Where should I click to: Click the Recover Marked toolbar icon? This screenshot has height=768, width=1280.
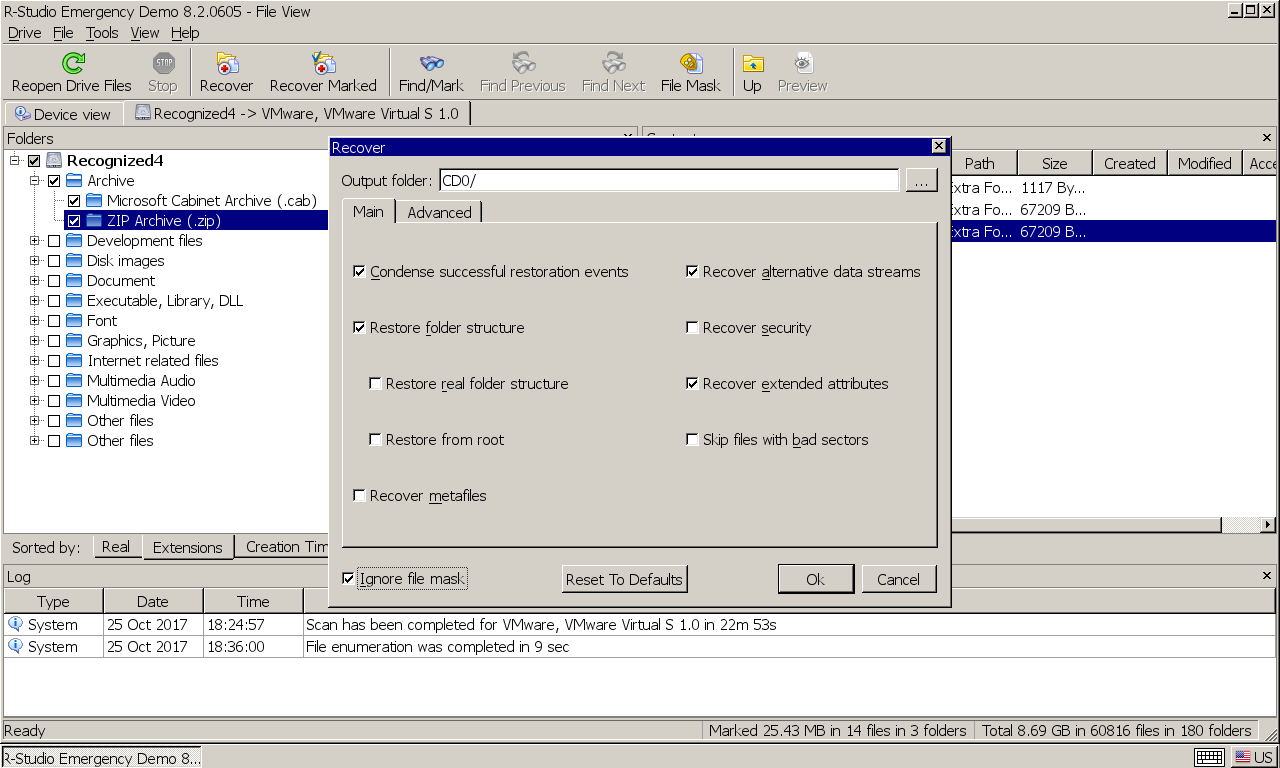pyautogui.click(x=323, y=64)
